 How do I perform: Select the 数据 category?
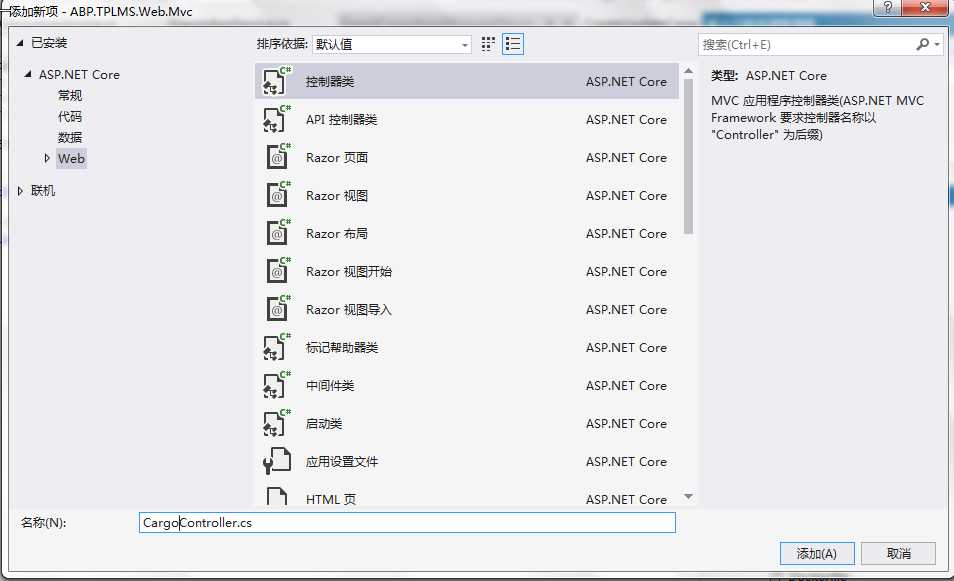(69, 137)
